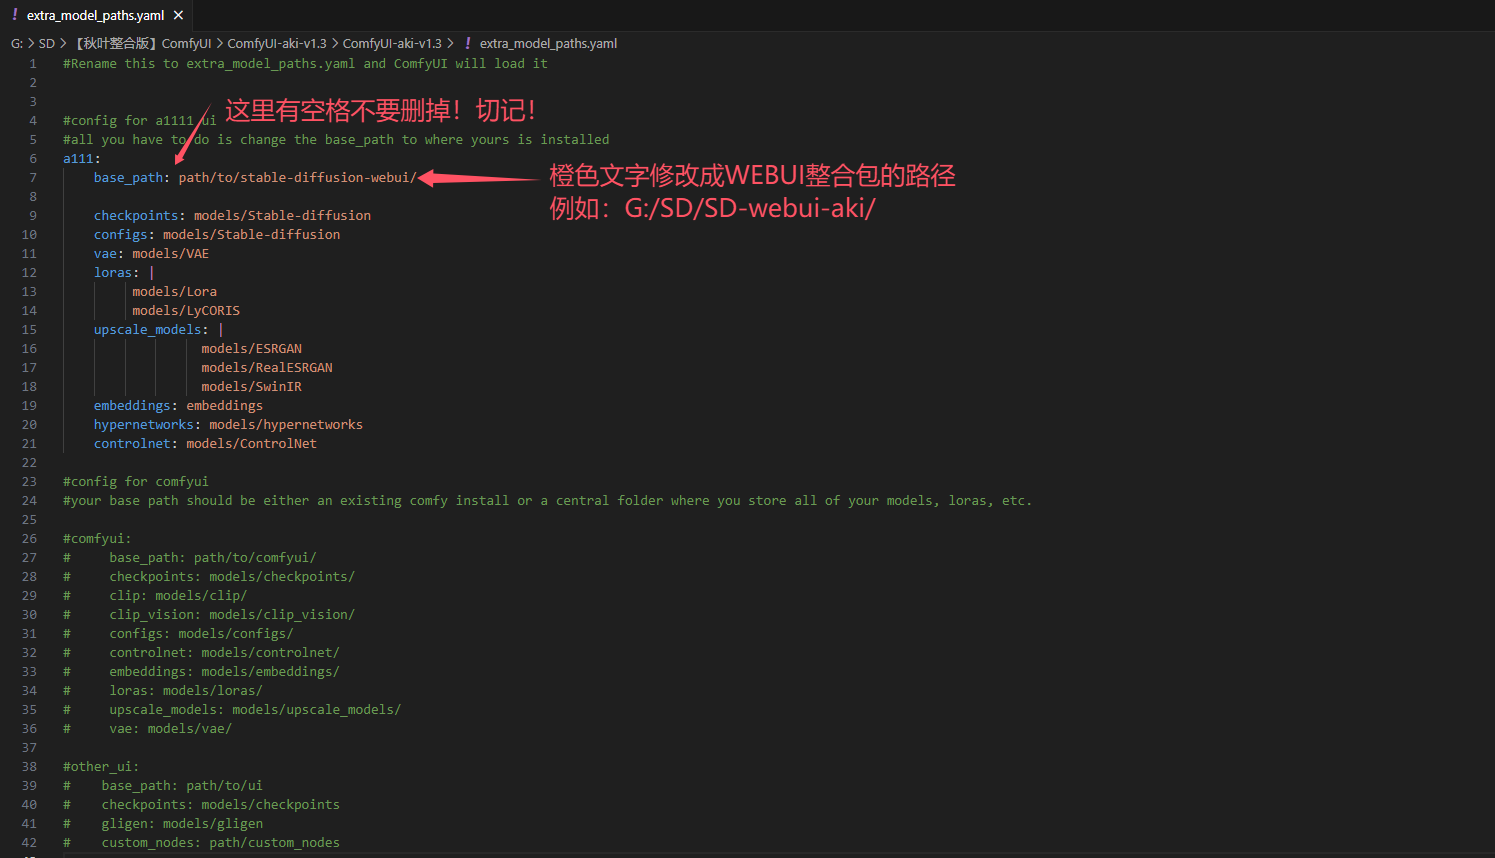Place cursor on base_path key

[x=128, y=177]
